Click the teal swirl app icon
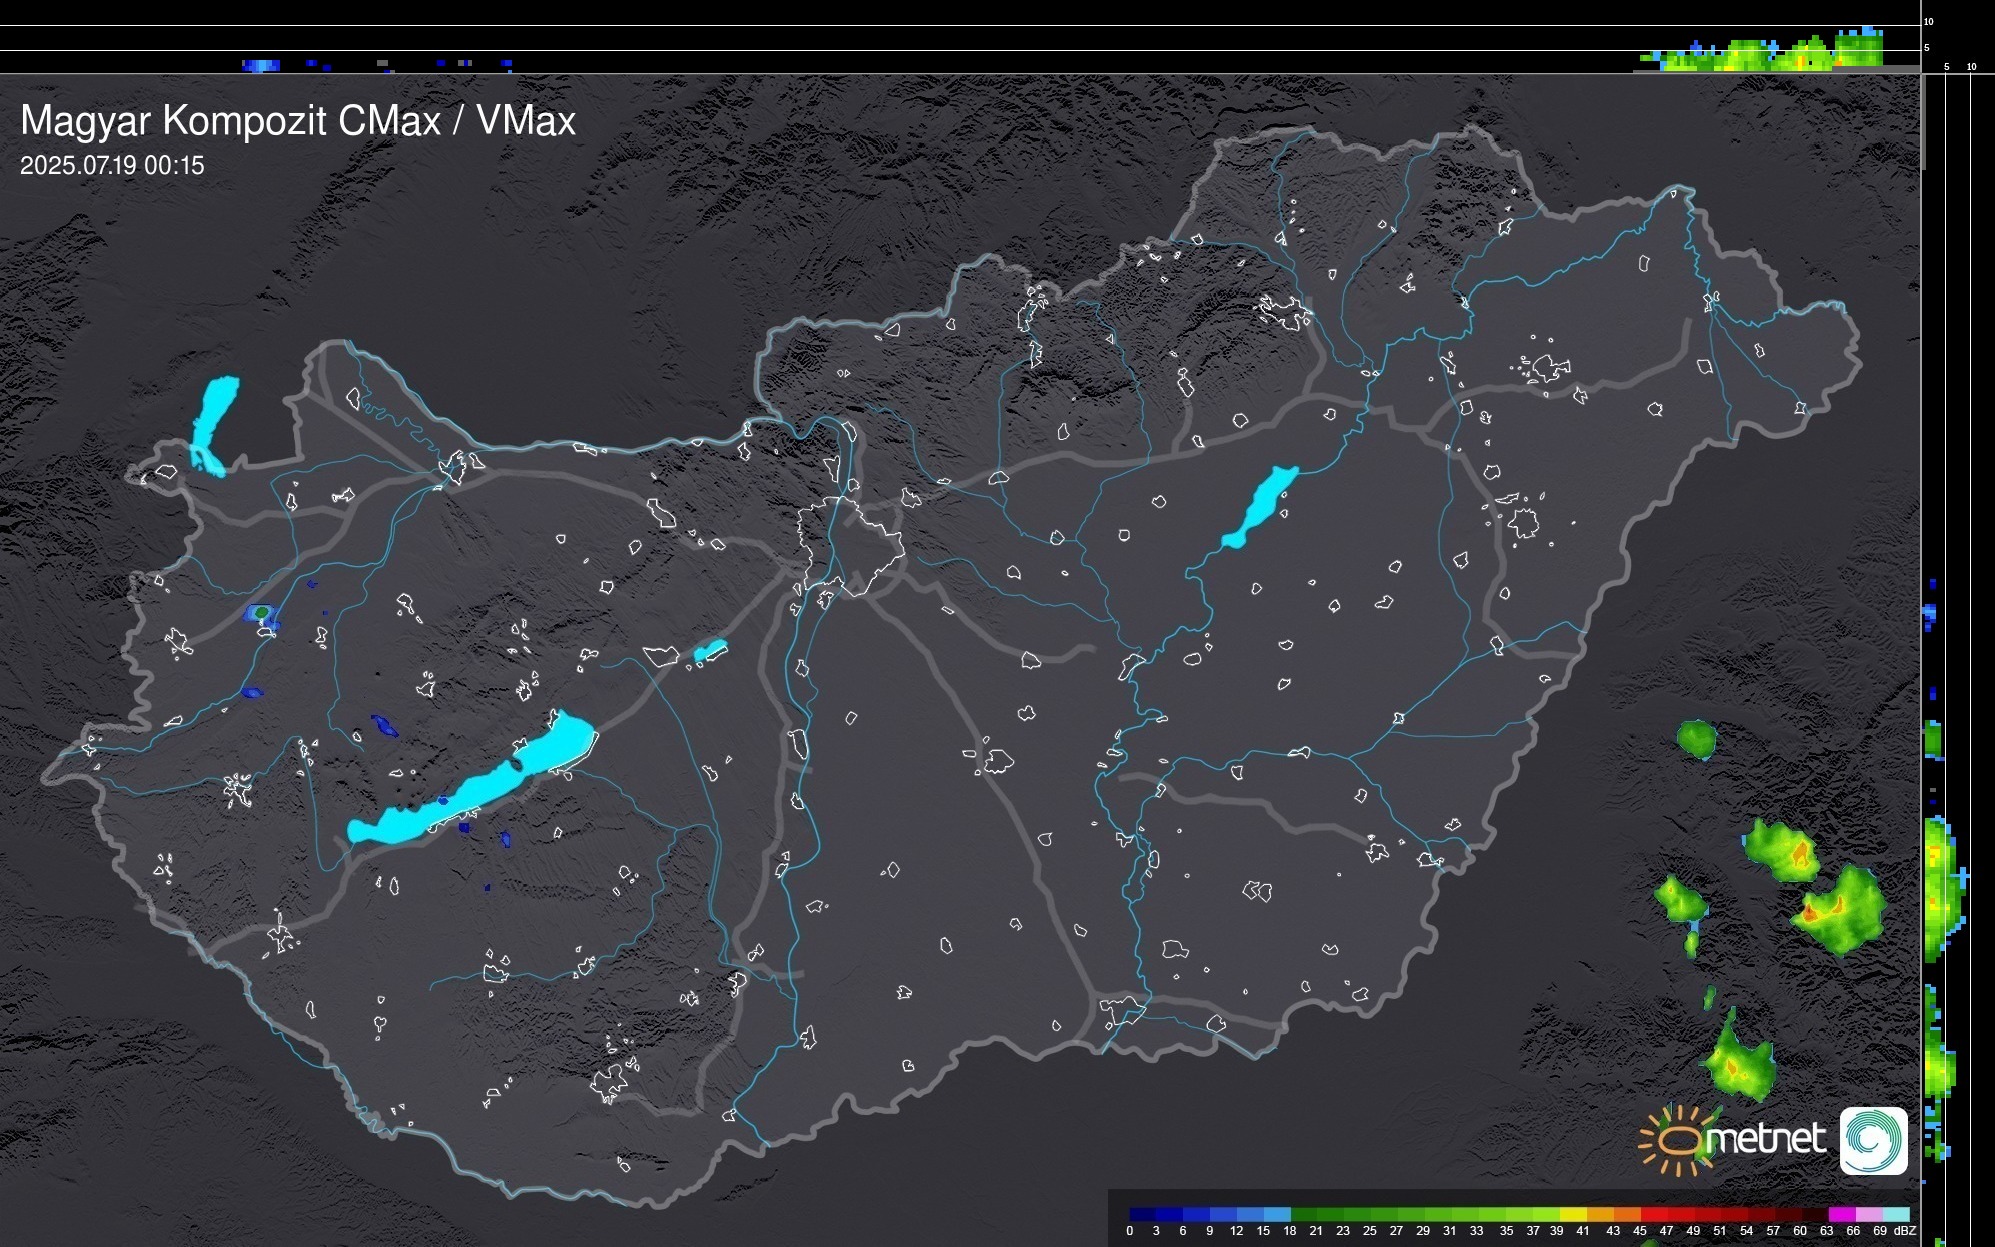This screenshot has height=1247, width=1995. click(1873, 1140)
